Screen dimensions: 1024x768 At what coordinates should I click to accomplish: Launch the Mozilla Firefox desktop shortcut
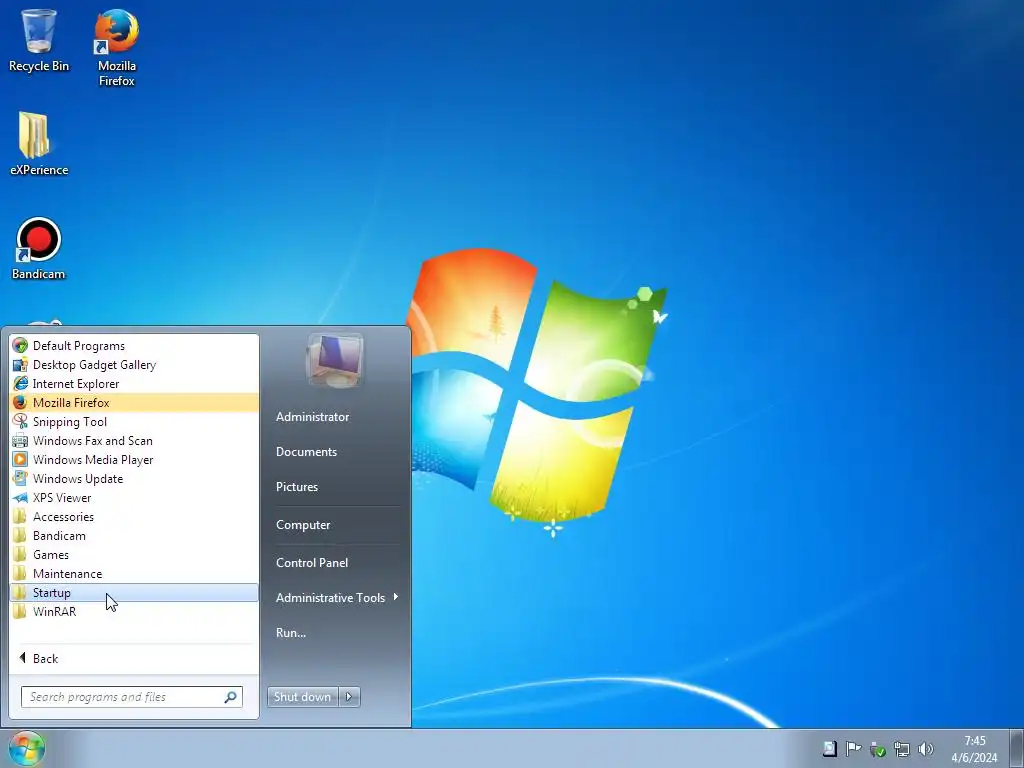click(117, 48)
